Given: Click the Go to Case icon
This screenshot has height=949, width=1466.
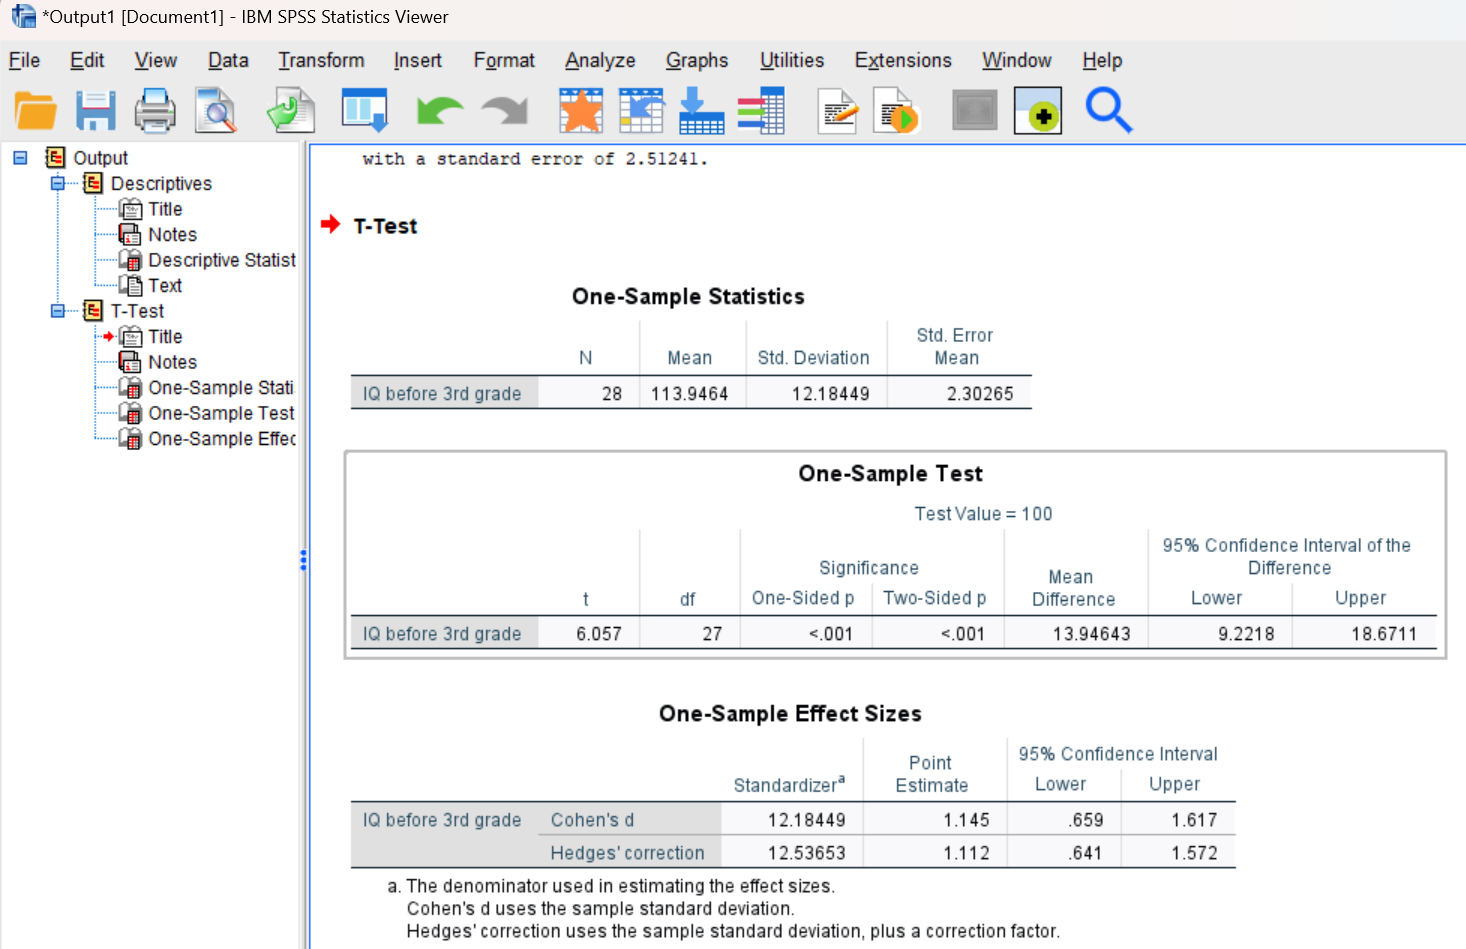Looking at the screenshot, I should tap(642, 111).
